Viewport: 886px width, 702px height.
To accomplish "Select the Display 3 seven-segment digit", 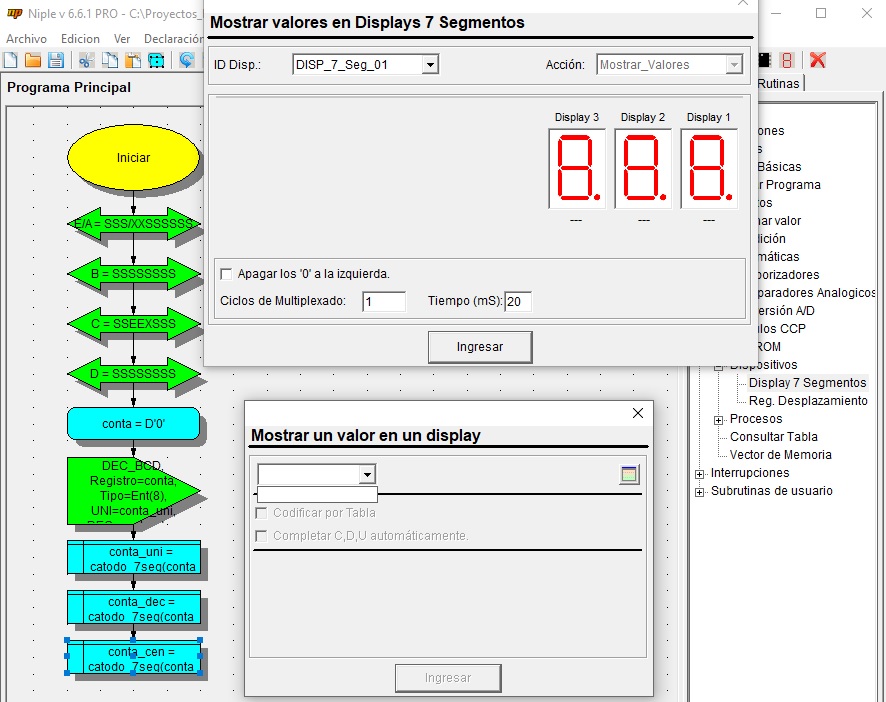I will click(x=576, y=168).
